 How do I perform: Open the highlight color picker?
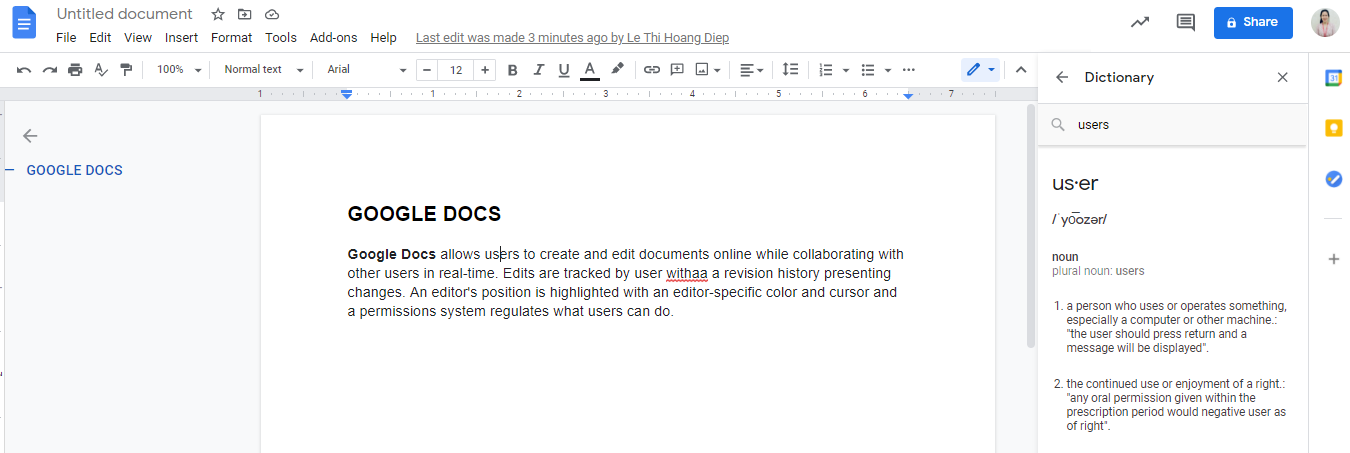617,70
